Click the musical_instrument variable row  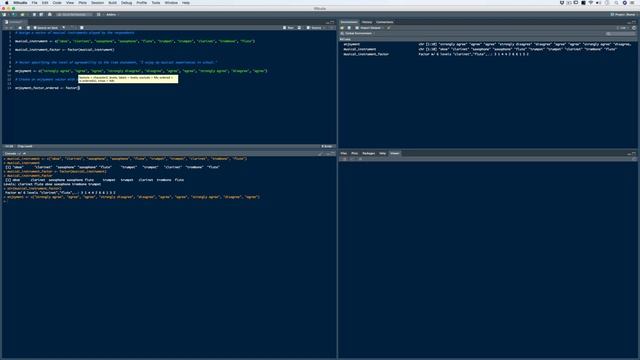488,49
